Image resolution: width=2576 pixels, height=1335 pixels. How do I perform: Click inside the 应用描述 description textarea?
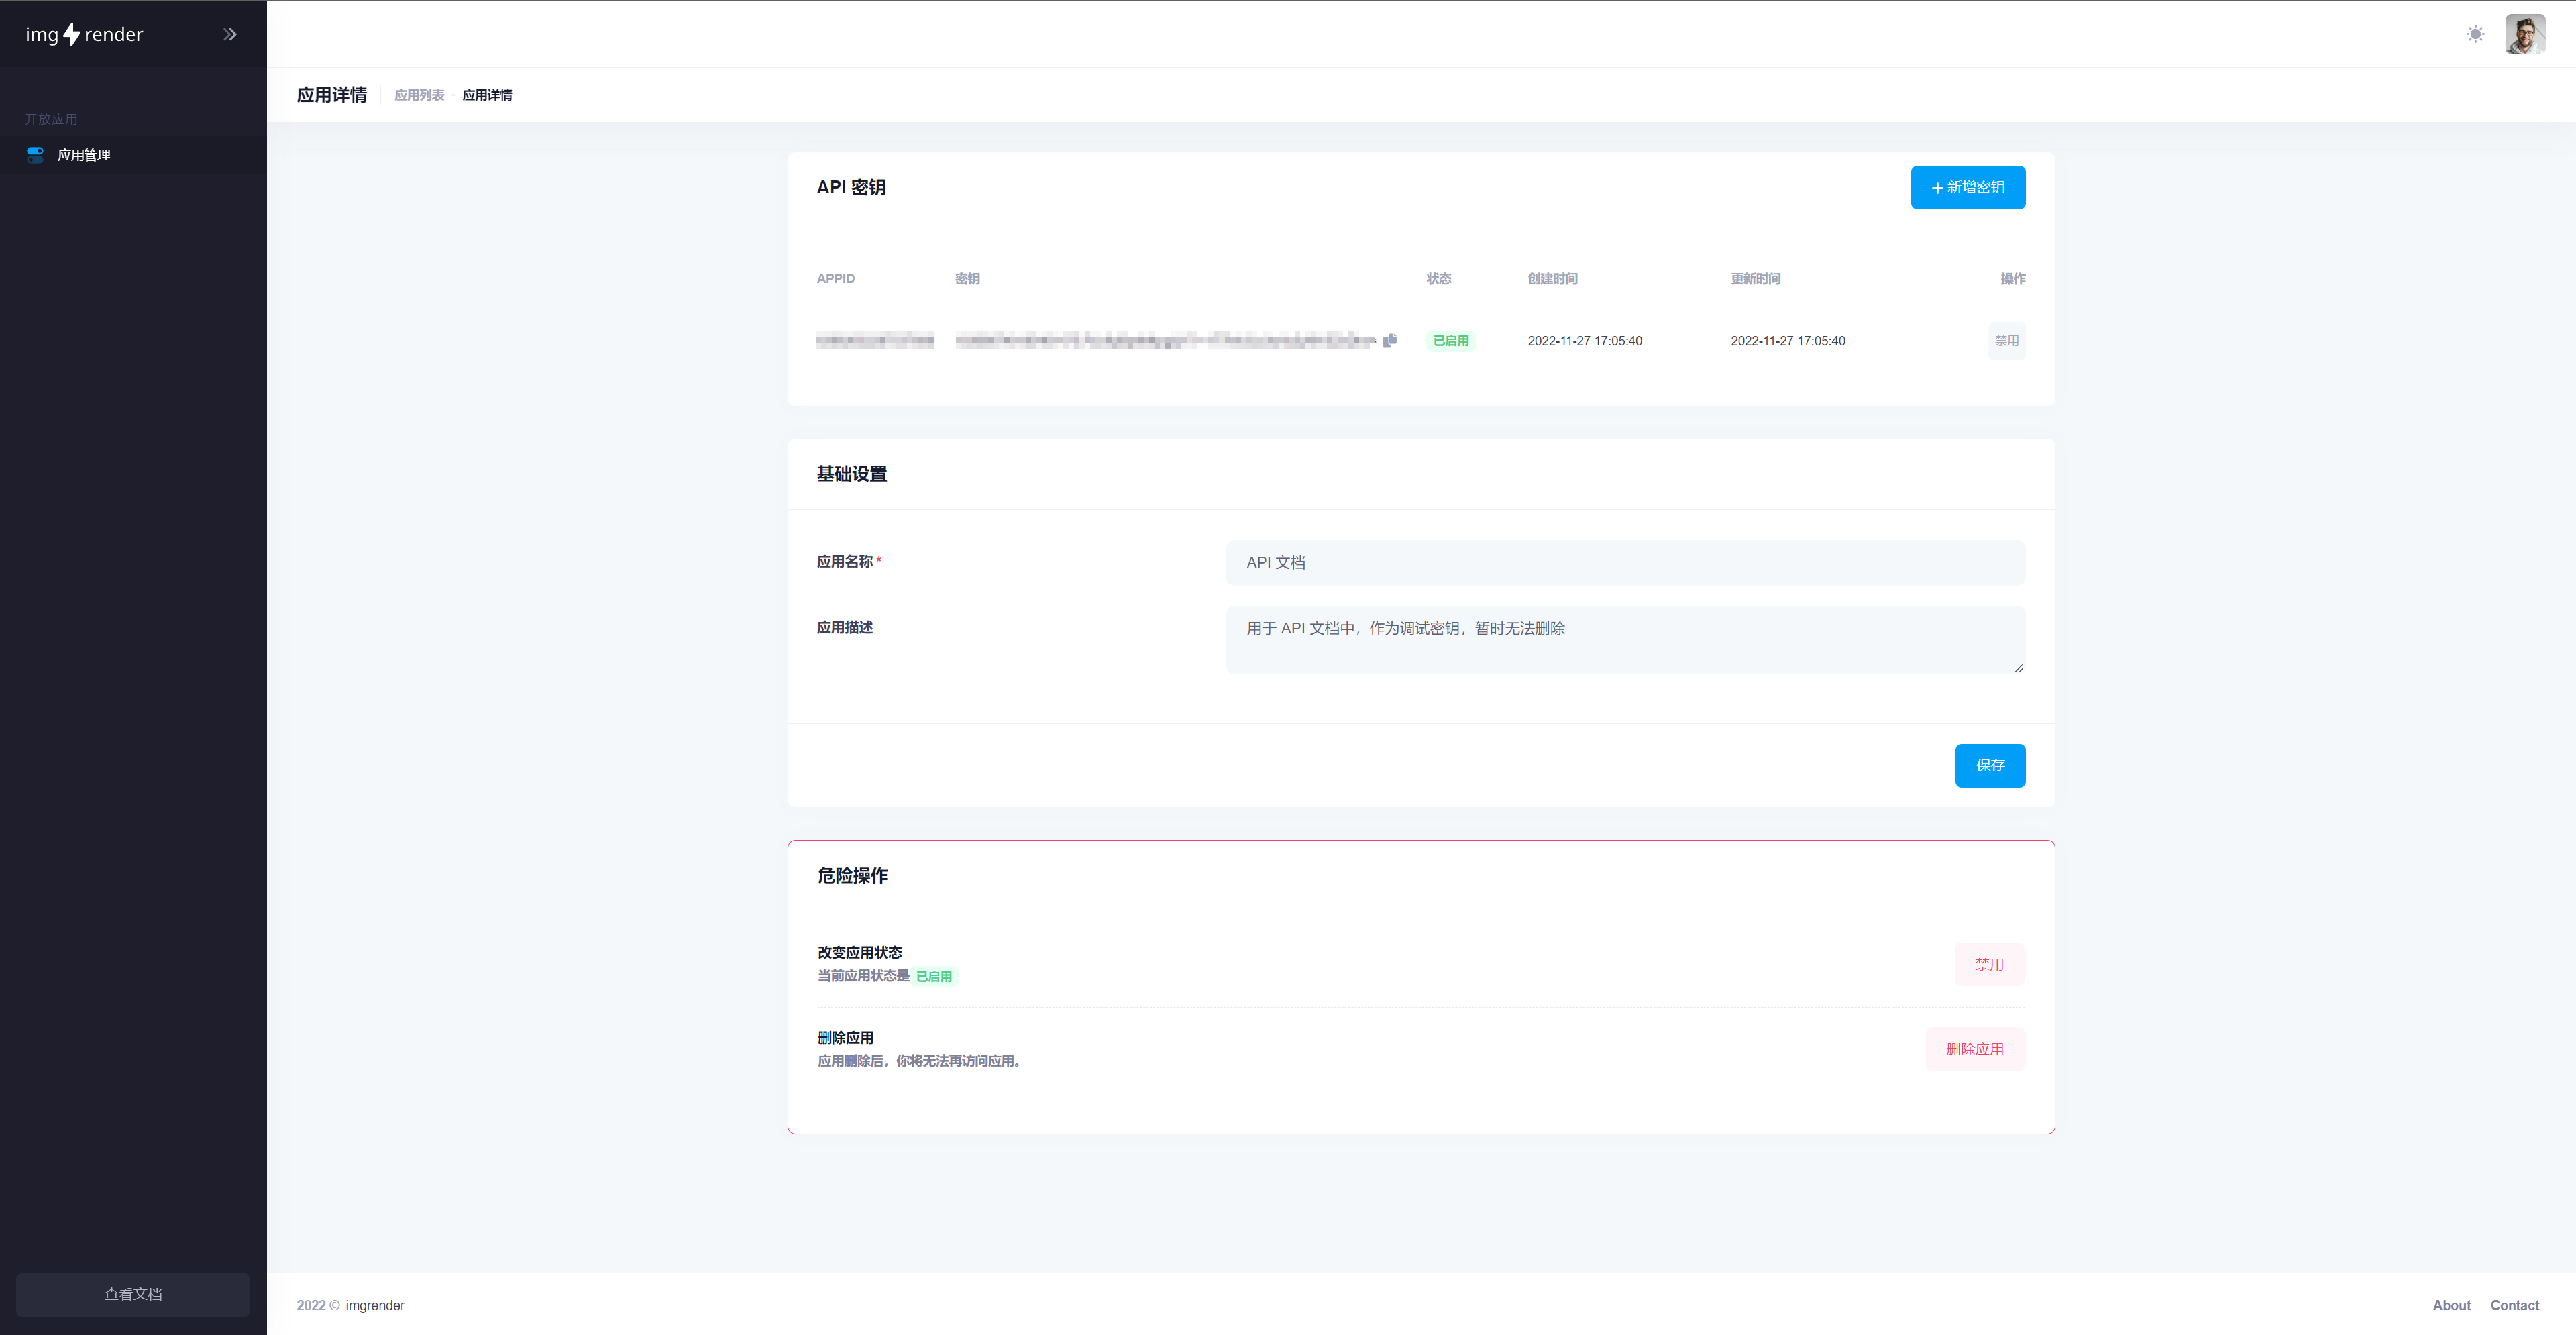tap(1624, 639)
